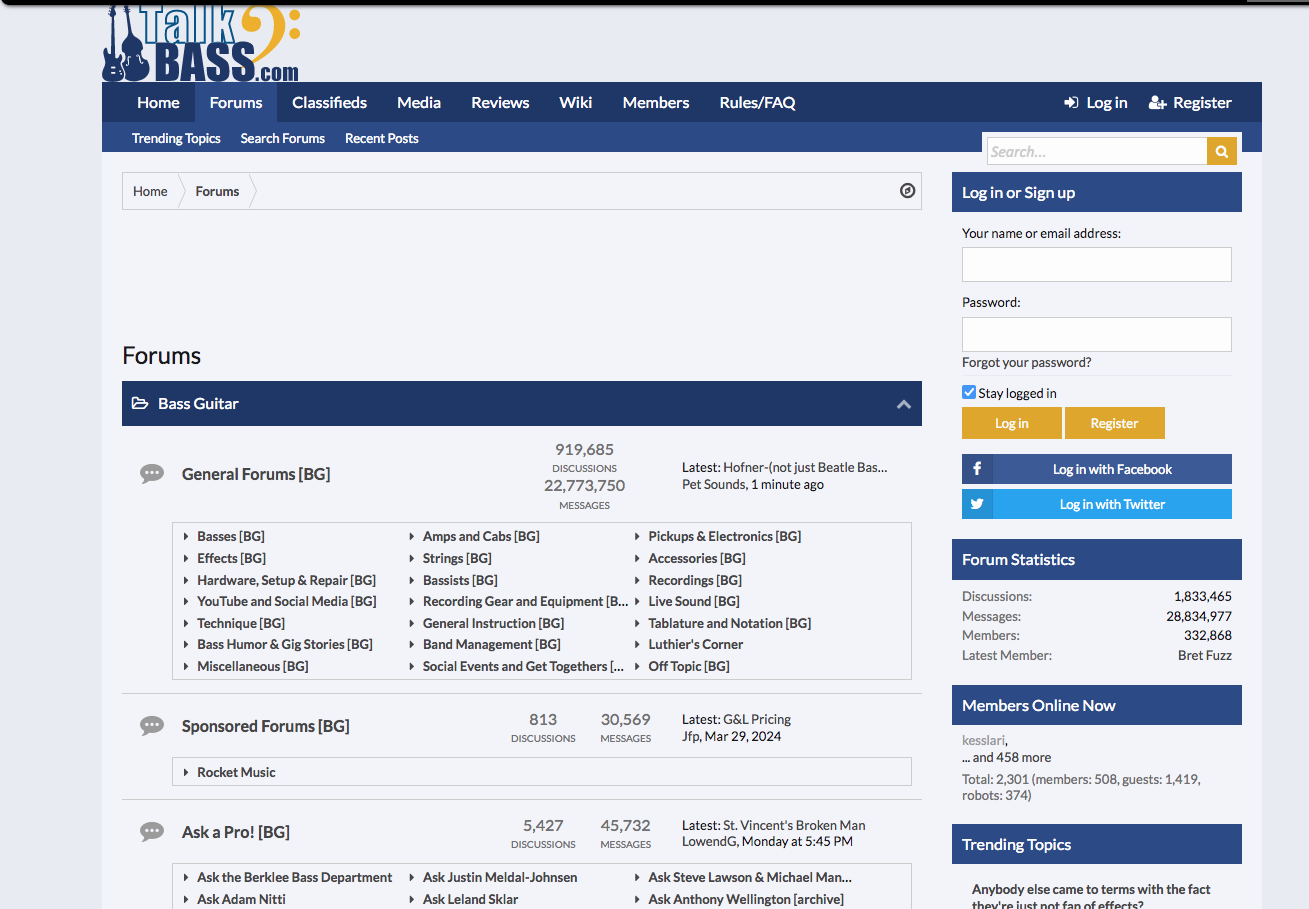
Task: Open latest post Hofner-(not just Beatle Bas...
Action: (x=805, y=467)
